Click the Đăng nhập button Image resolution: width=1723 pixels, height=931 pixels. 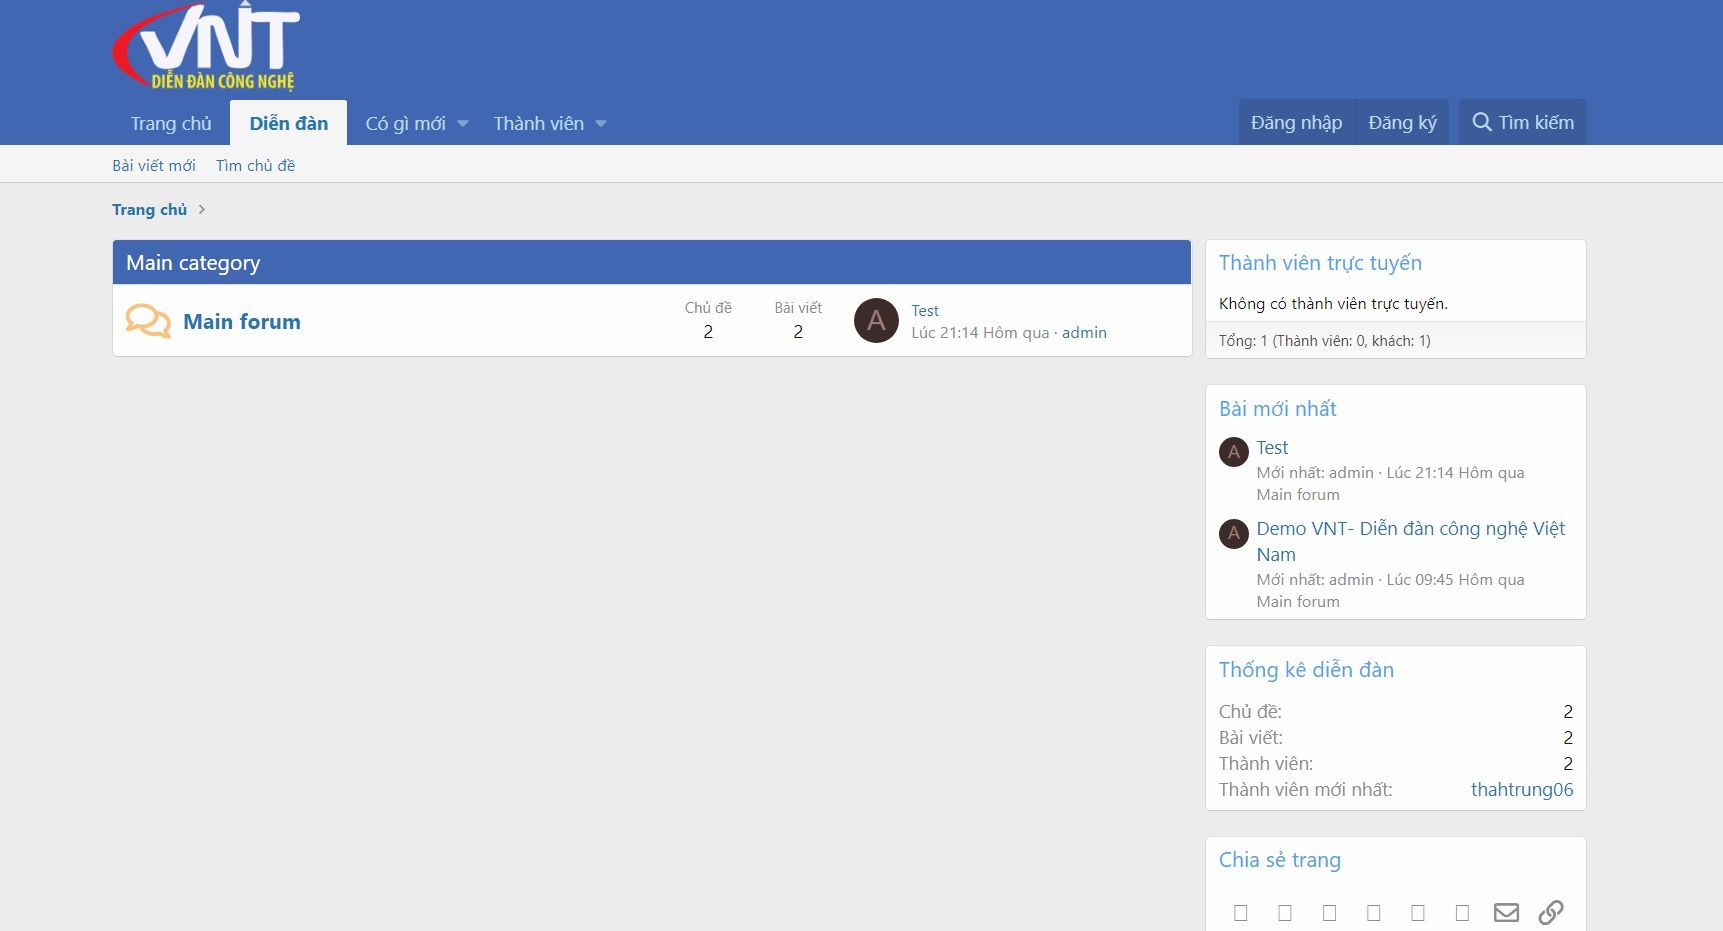pyautogui.click(x=1294, y=121)
